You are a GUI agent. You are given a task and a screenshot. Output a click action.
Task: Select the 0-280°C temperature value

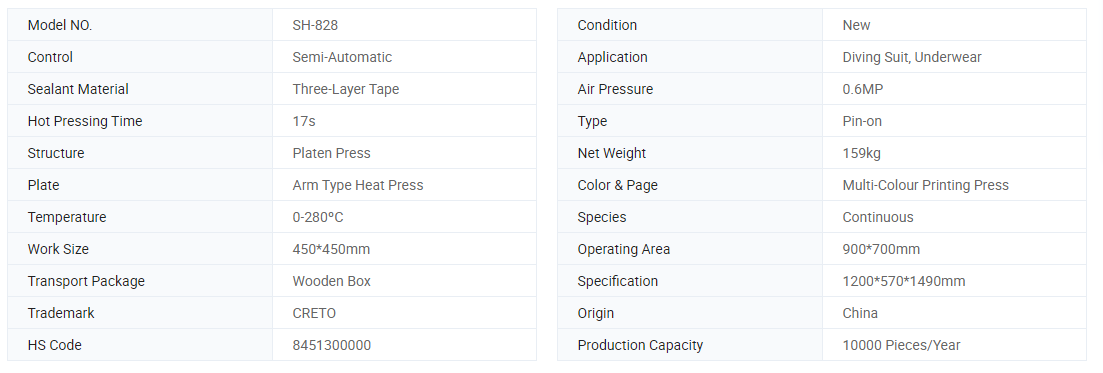318,217
